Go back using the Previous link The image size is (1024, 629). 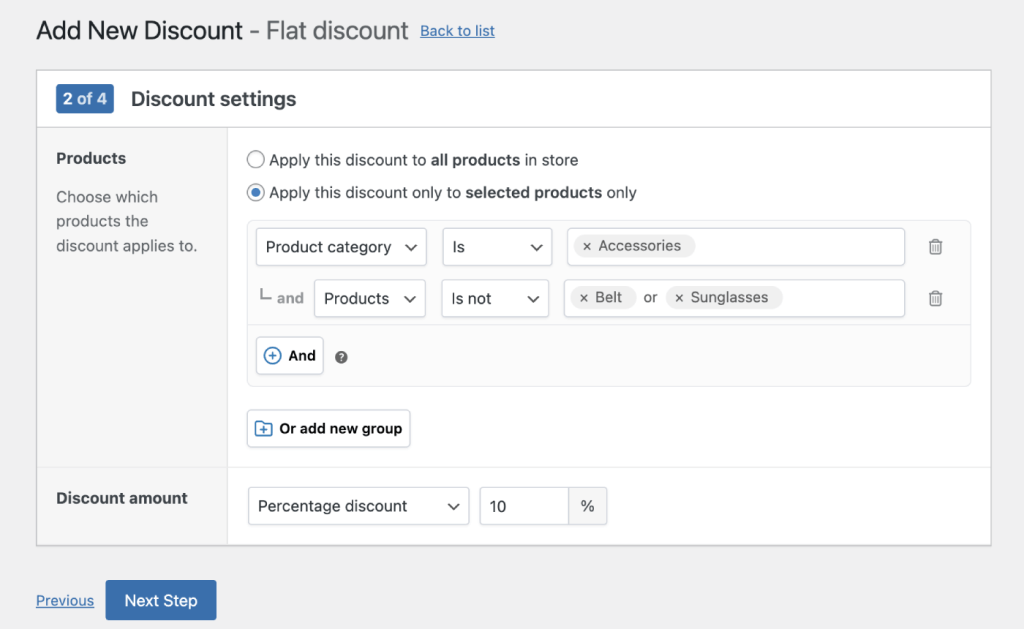[x=64, y=600]
